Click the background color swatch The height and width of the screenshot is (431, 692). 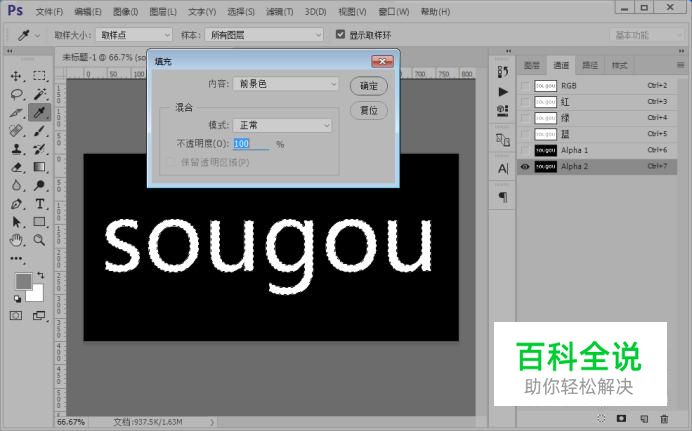pos(38,295)
